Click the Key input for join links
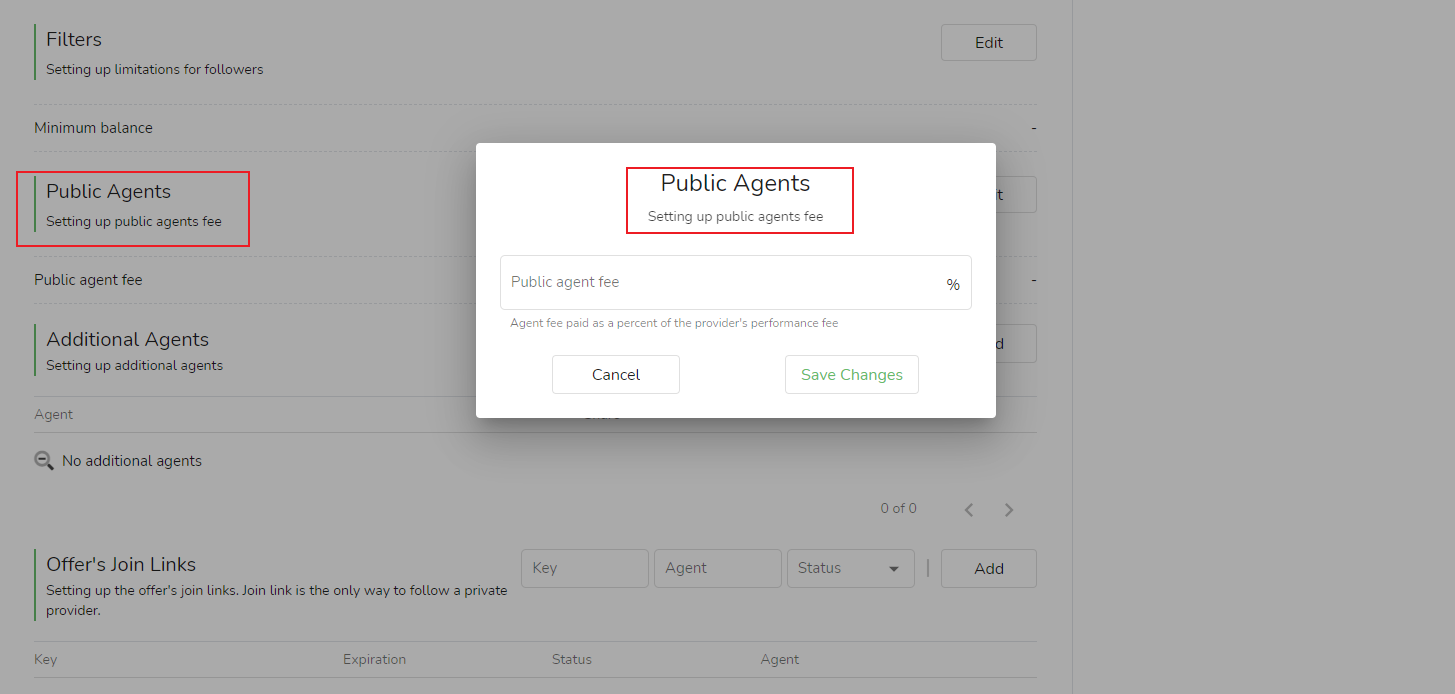 584,568
